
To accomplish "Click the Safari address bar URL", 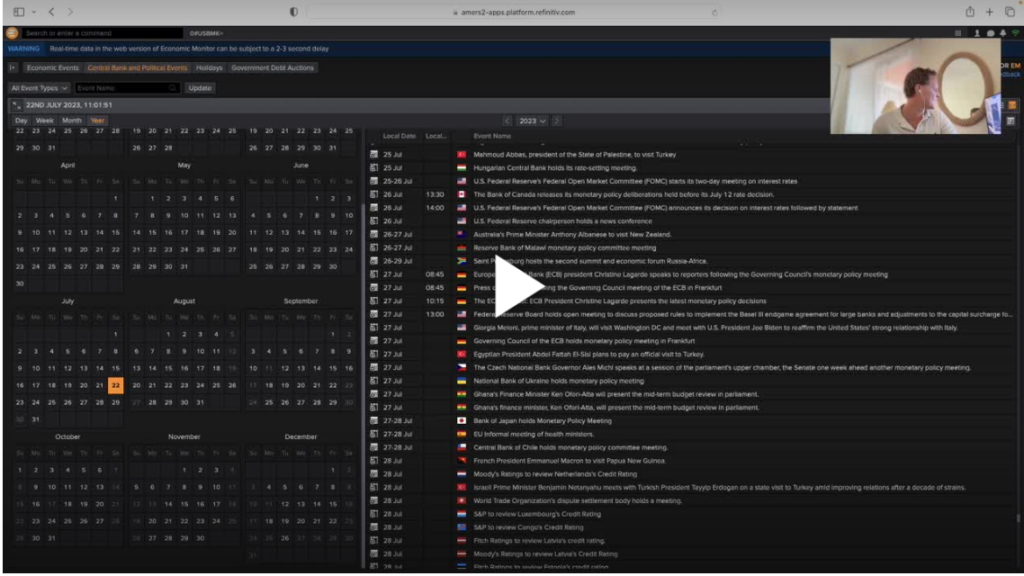I will pyautogui.click(x=513, y=12).
